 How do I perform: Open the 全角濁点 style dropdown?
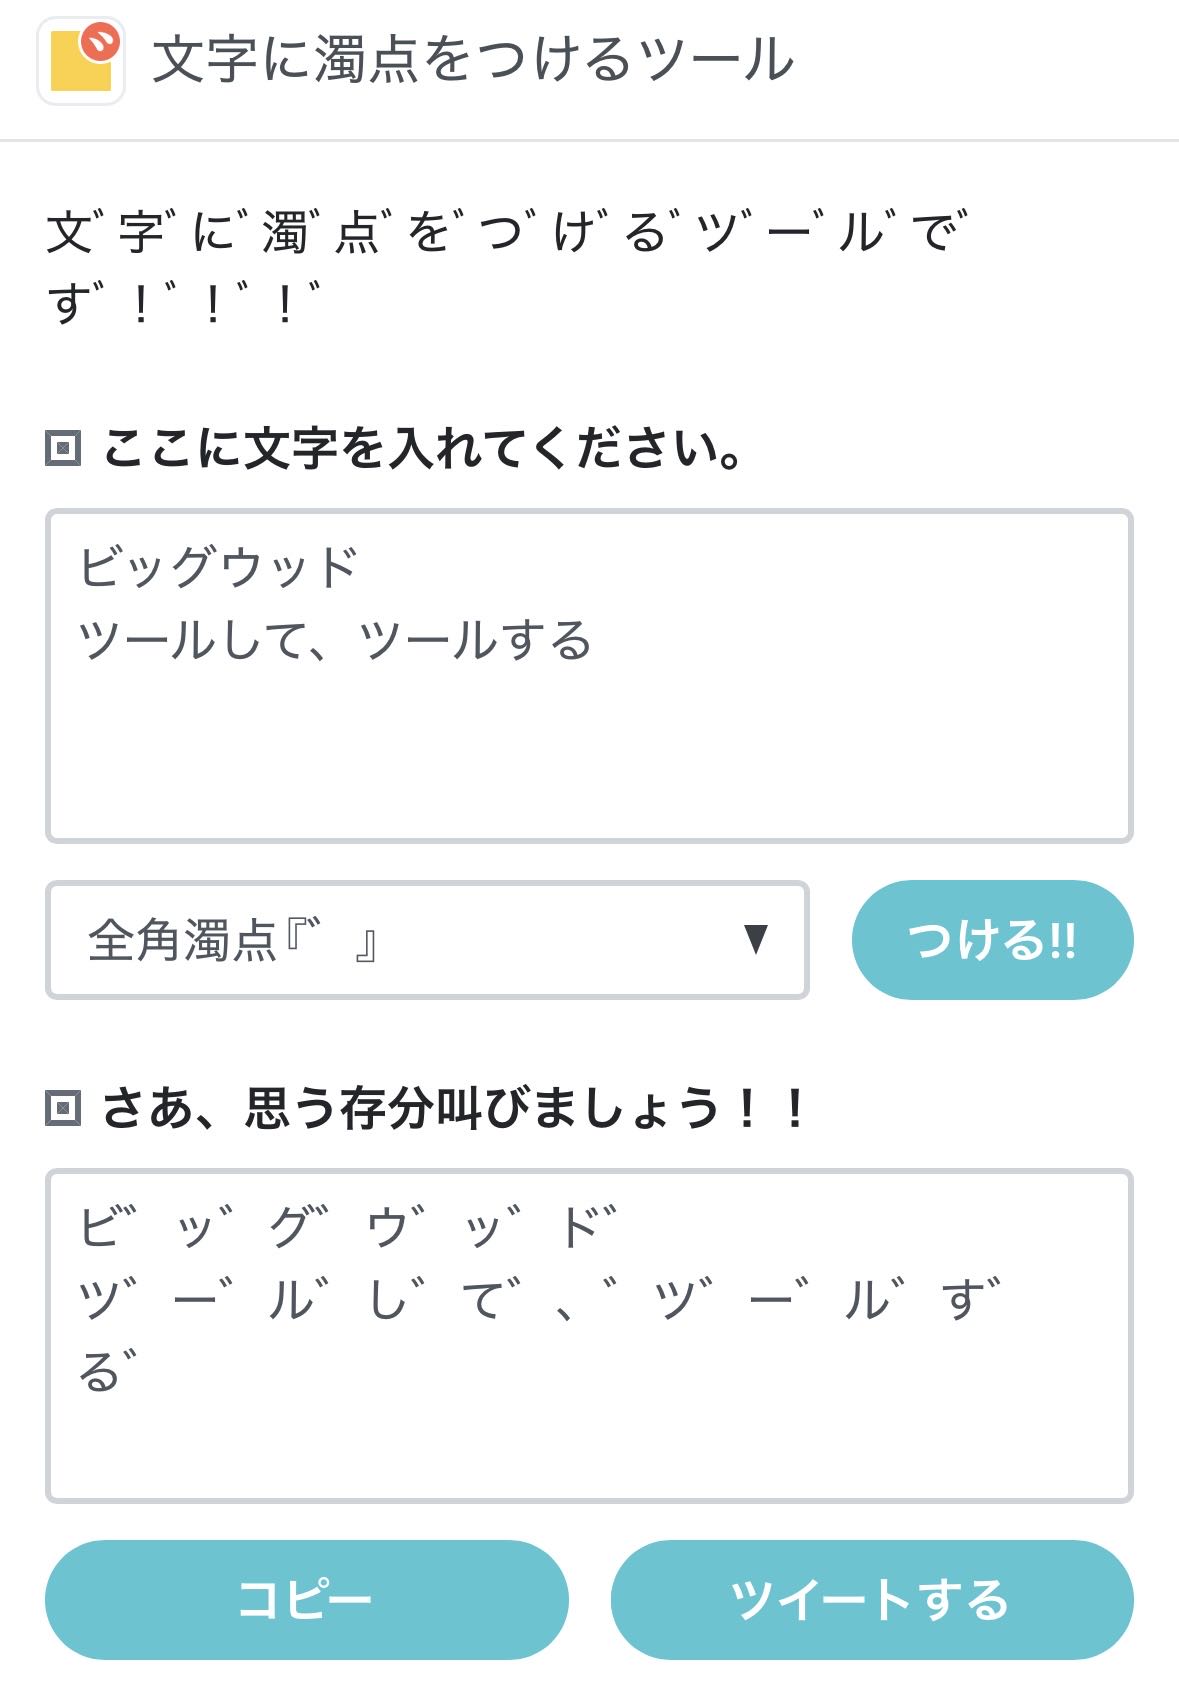click(426, 940)
